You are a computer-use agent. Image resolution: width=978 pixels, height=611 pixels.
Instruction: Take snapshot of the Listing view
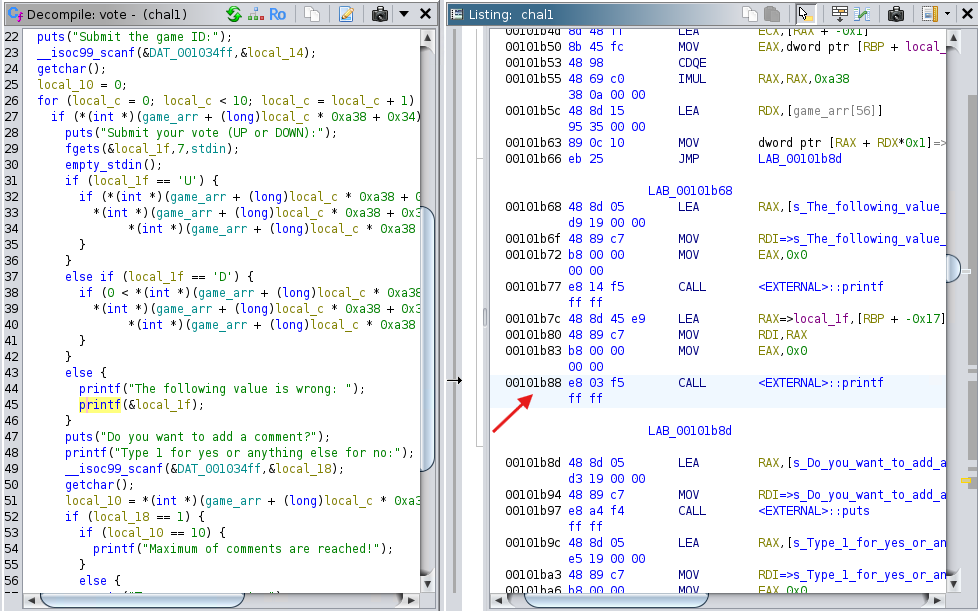pyautogui.click(x=896, y=14)
